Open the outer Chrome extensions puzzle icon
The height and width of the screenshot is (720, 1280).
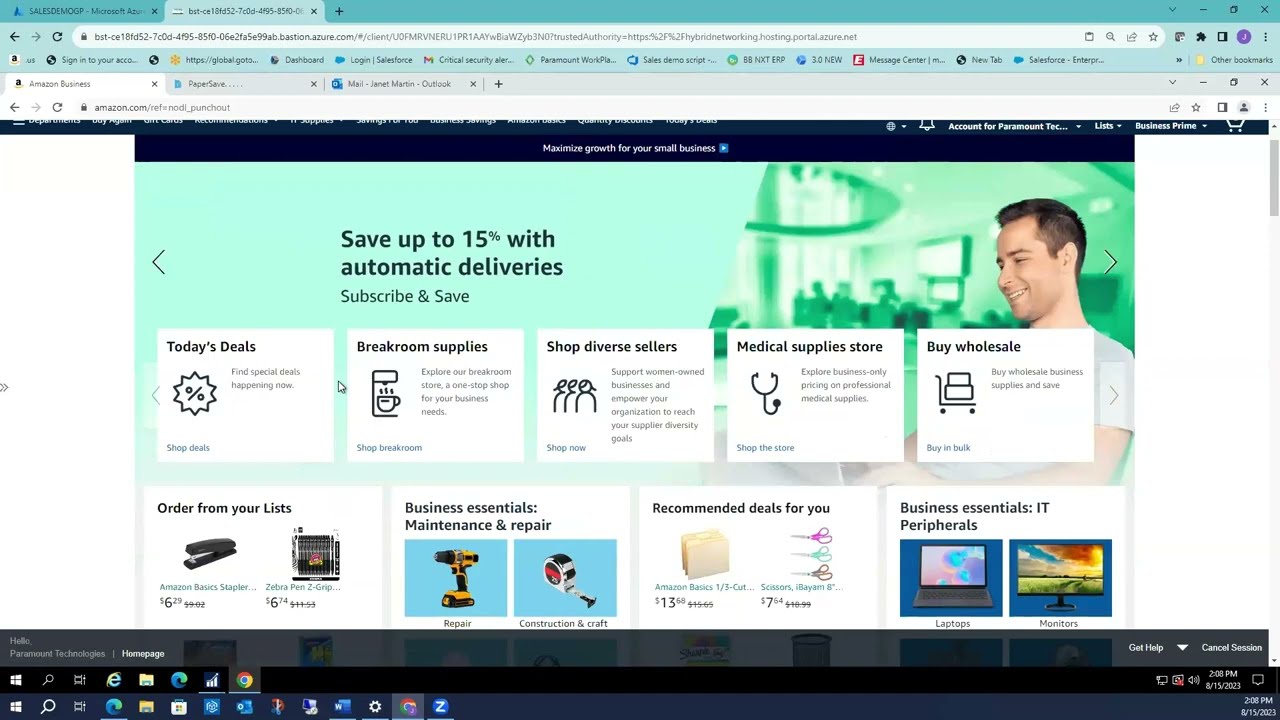(1201, 37)
